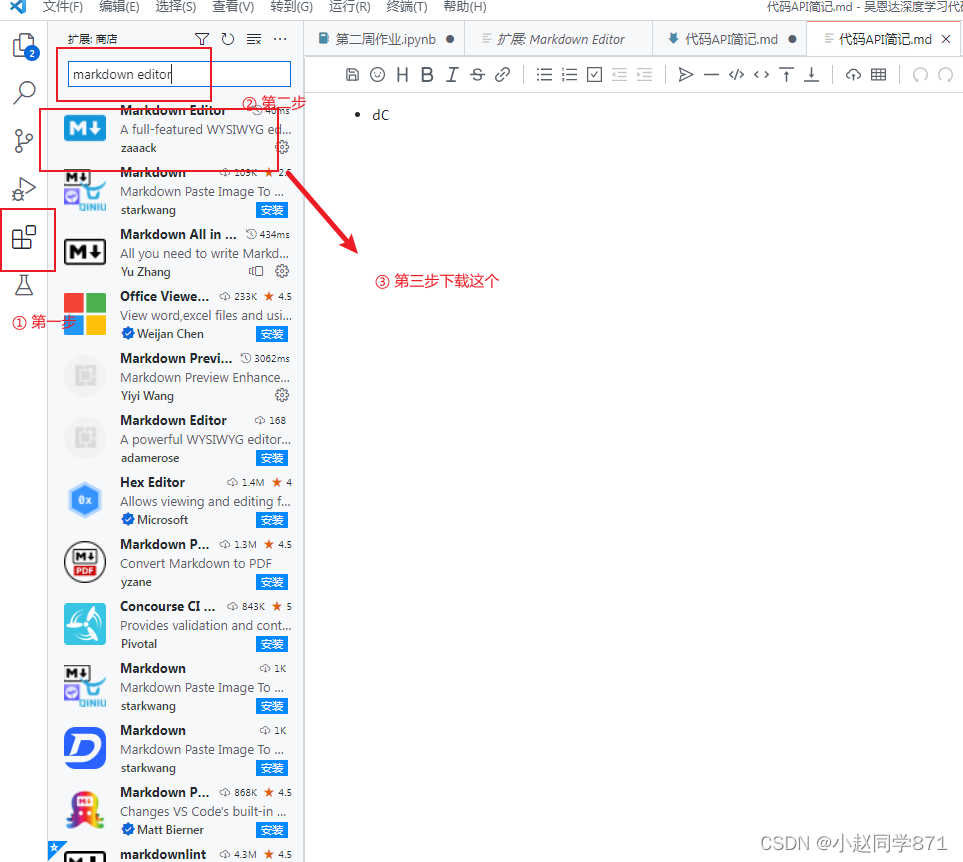
Task: Open the 转到(G) menu
Action: (x=291, y=7)
